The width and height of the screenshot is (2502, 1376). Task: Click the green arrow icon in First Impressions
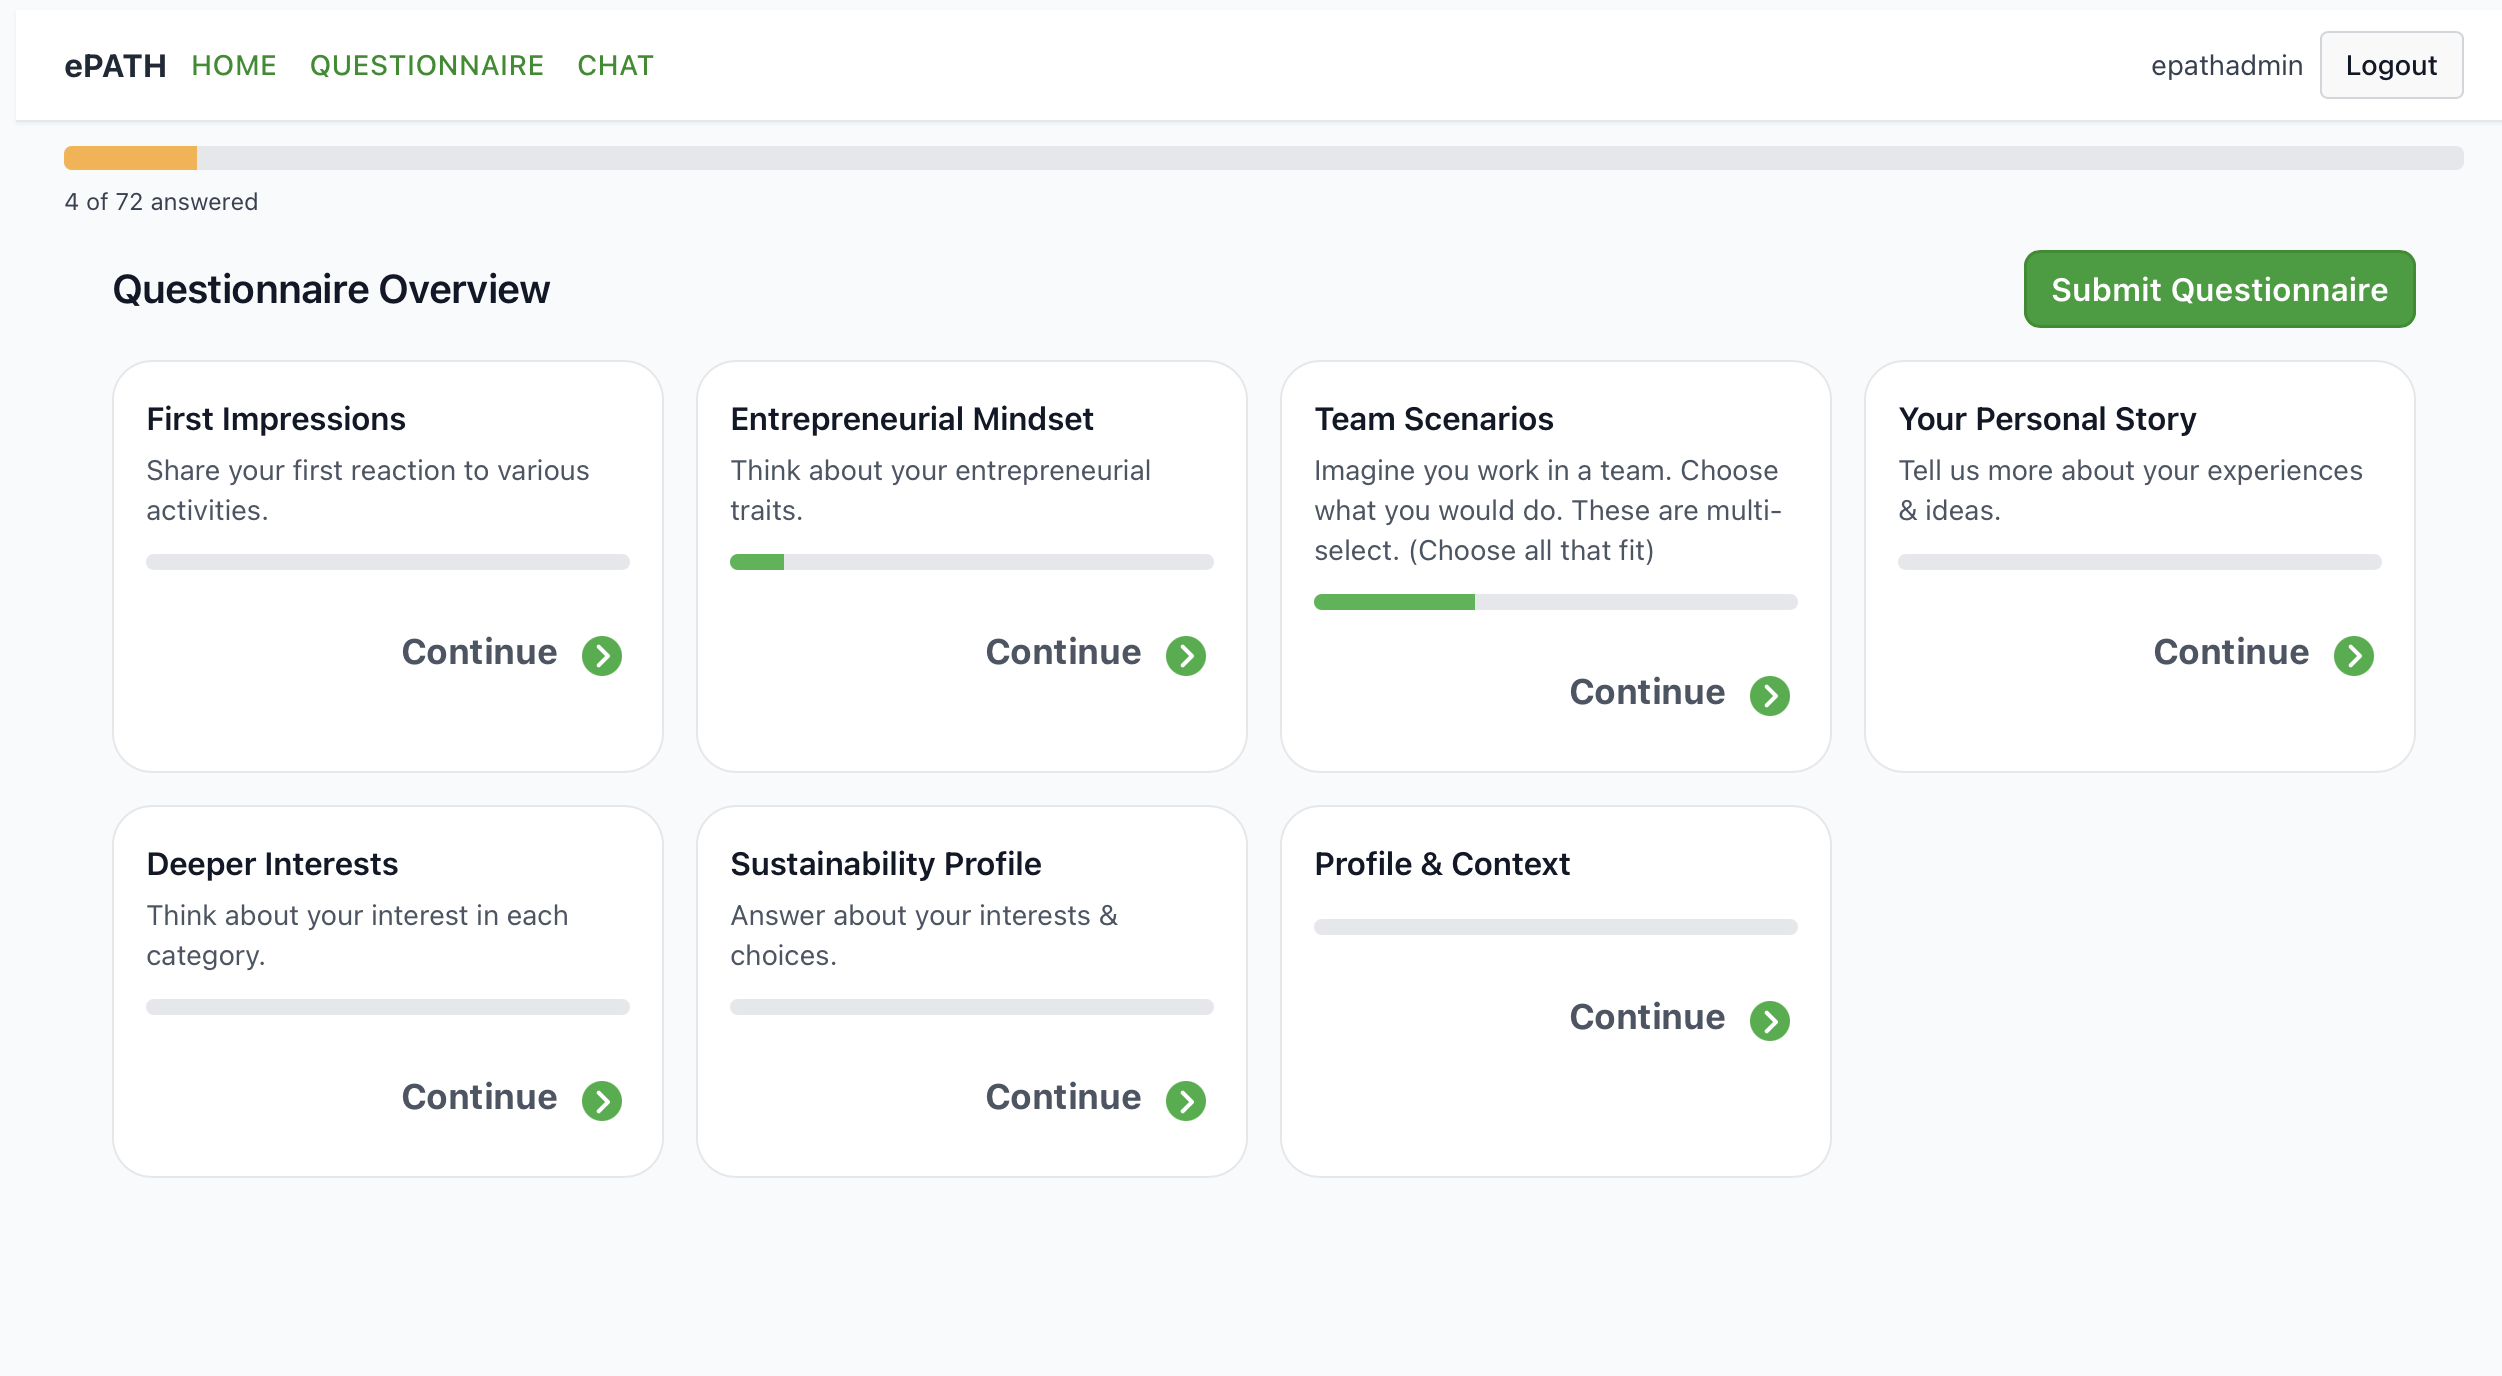tap(602, 656)
